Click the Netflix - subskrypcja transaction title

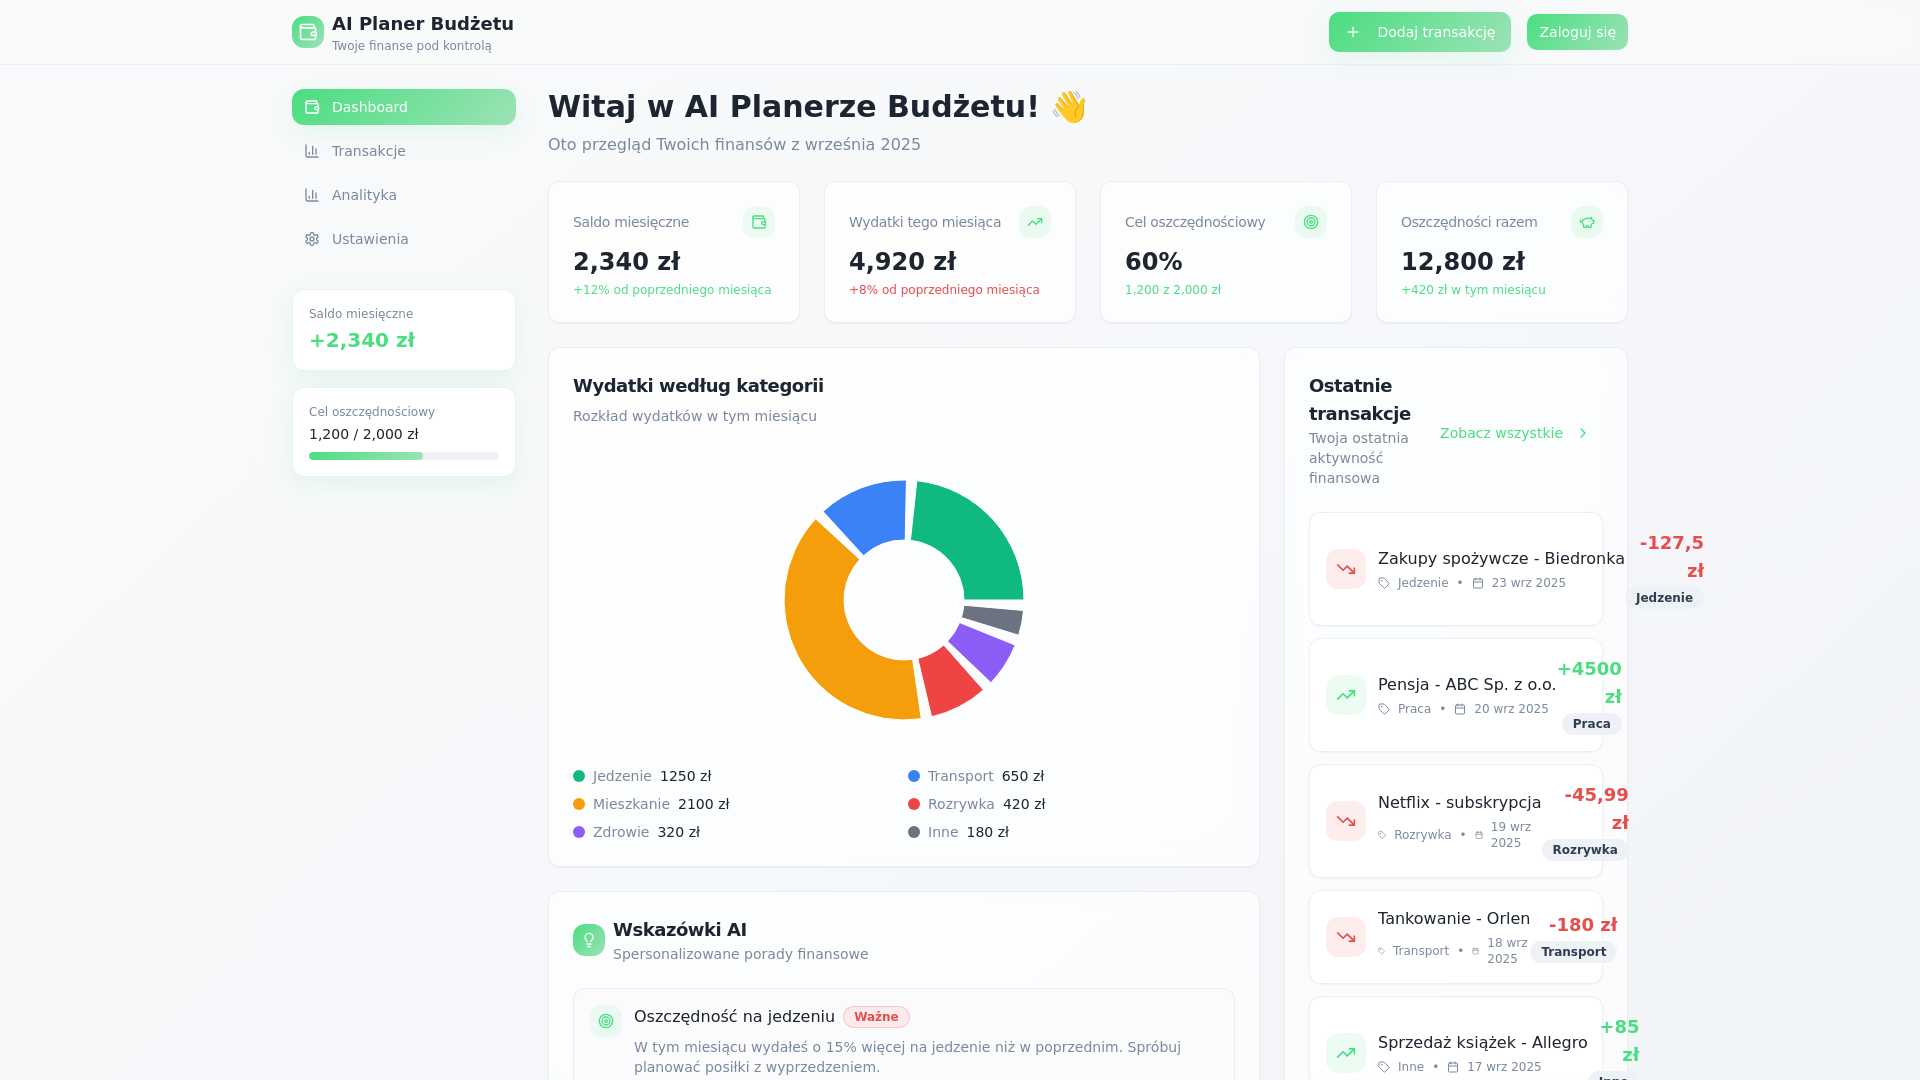pos(1460,802)
